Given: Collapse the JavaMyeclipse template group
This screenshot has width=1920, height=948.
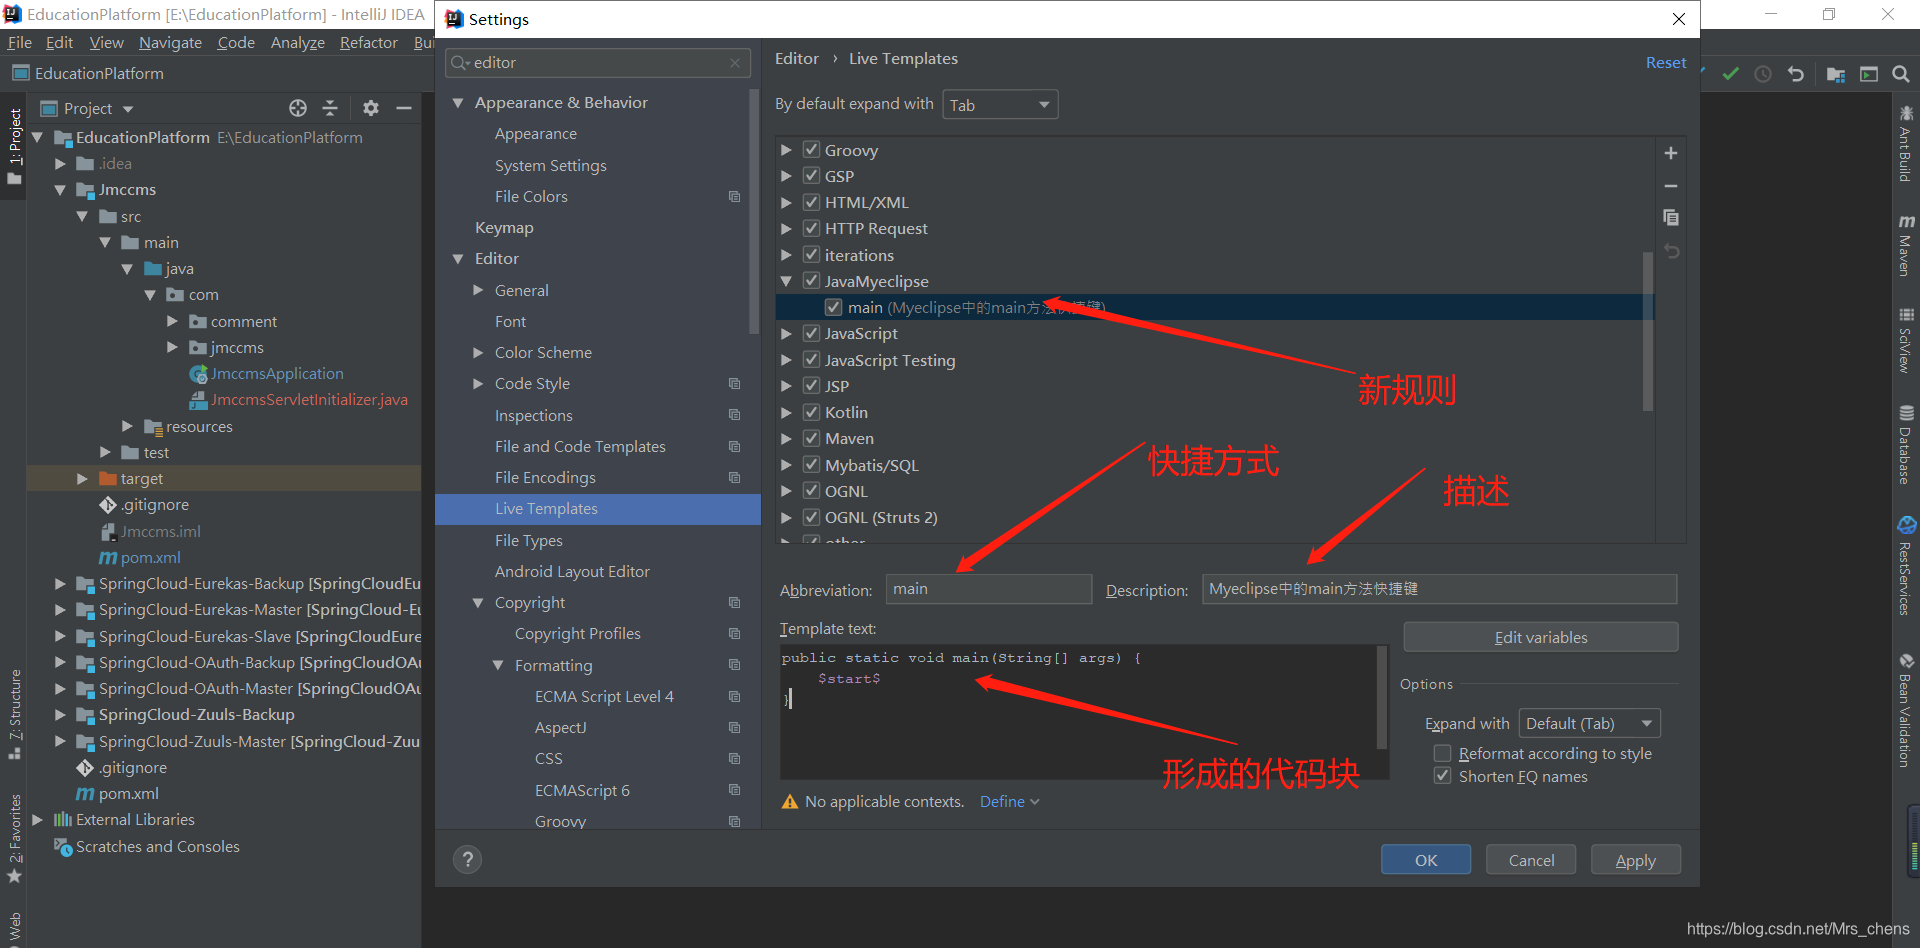Looking at the screenshot, I should [x=786, y=281].
